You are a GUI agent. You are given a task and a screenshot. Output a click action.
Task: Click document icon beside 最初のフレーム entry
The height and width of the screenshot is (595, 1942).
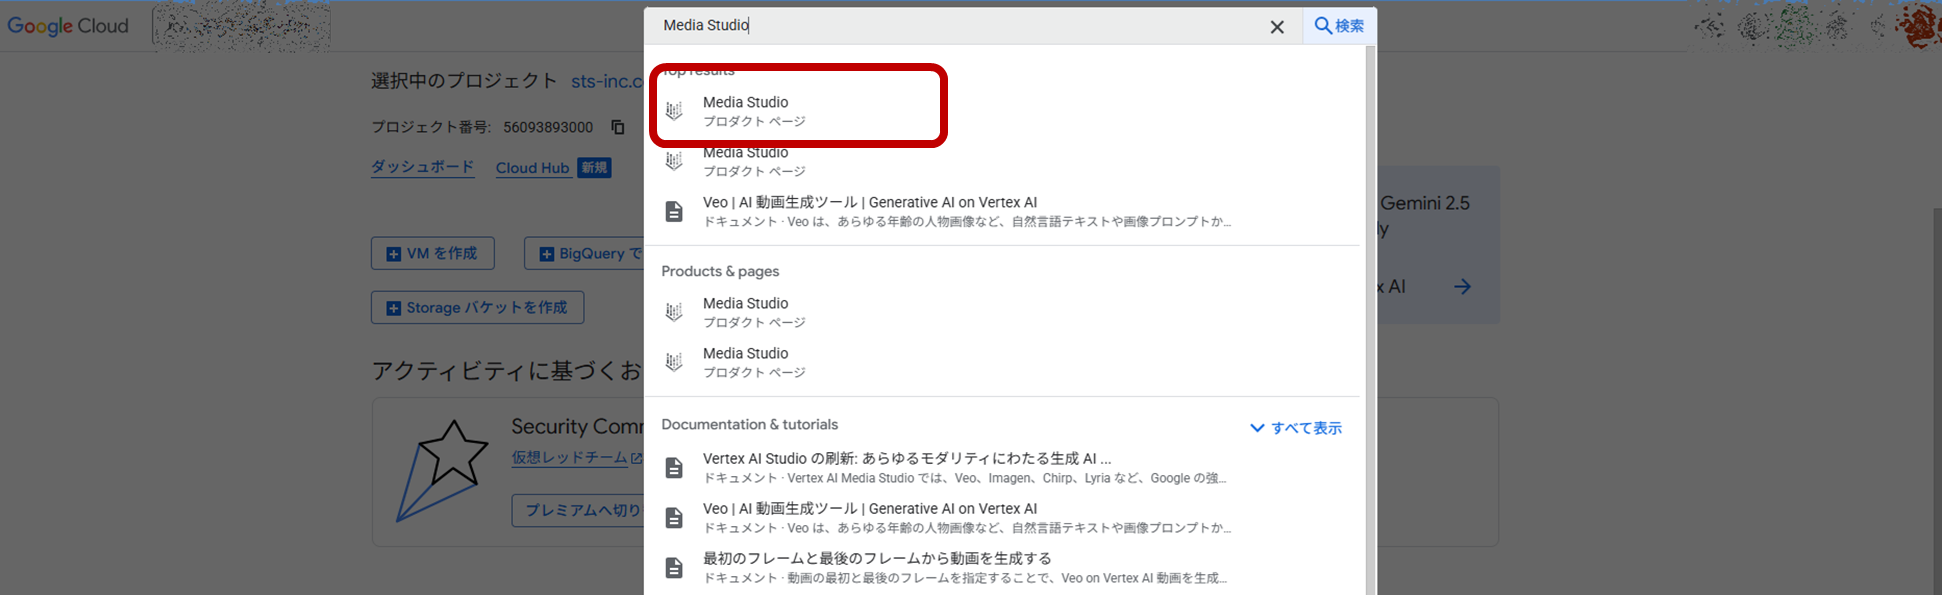(675, 568)
